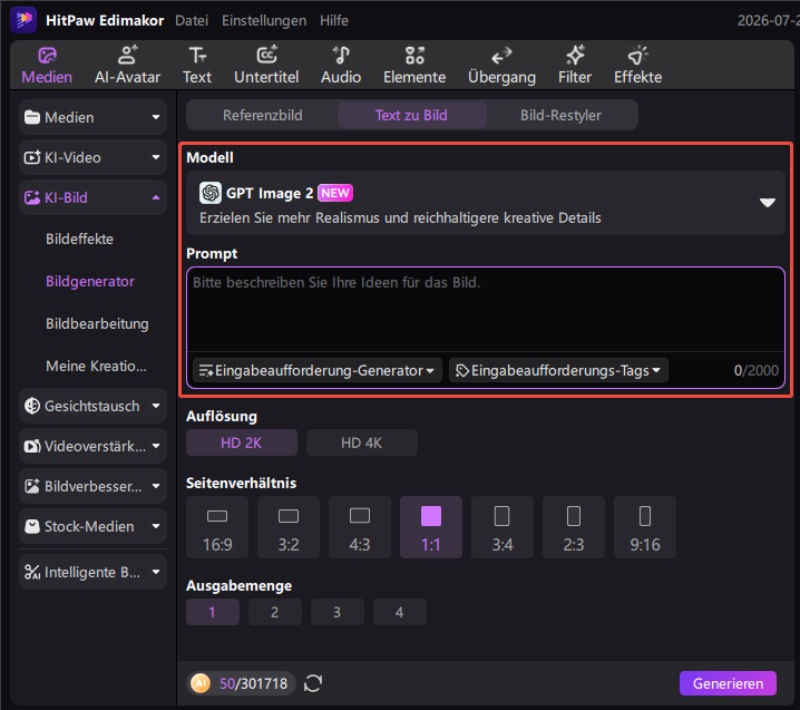Click the GPT Image 2 model logo
The image size is (800, 710).
click(210, 193)
